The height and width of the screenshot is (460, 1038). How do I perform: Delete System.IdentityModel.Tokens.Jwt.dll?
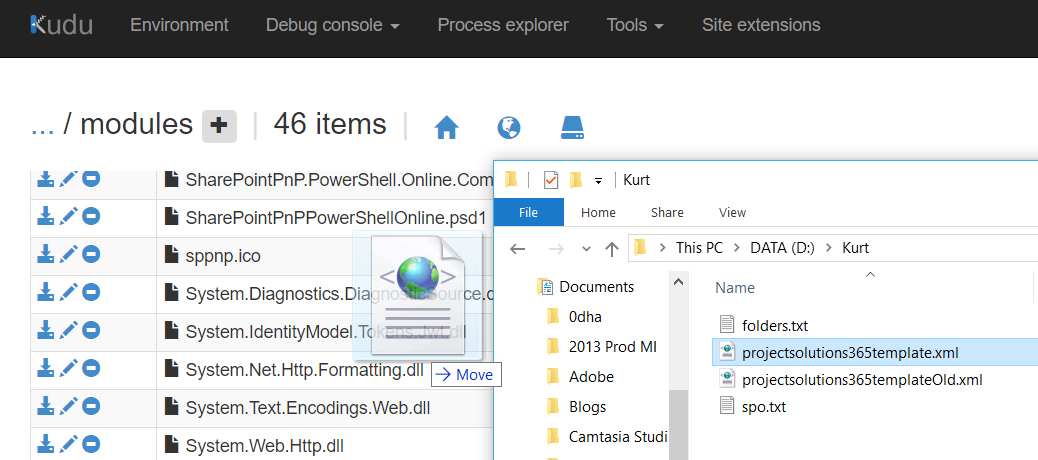pos(91,330)
